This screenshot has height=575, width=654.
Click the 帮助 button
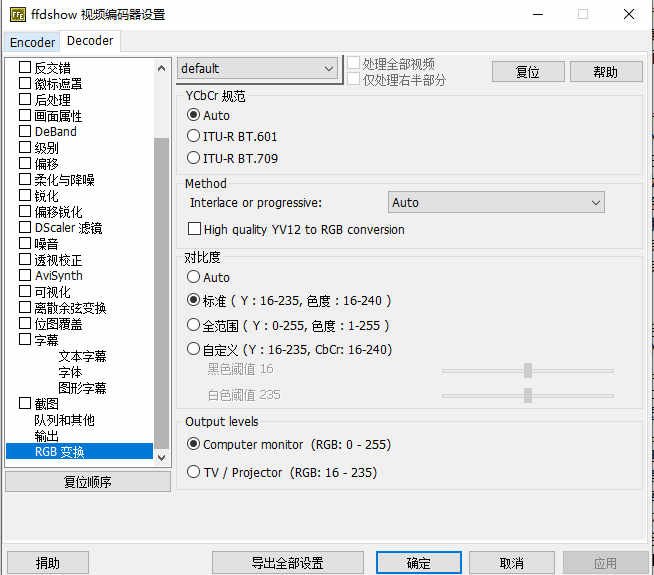[x=606, y=72]
